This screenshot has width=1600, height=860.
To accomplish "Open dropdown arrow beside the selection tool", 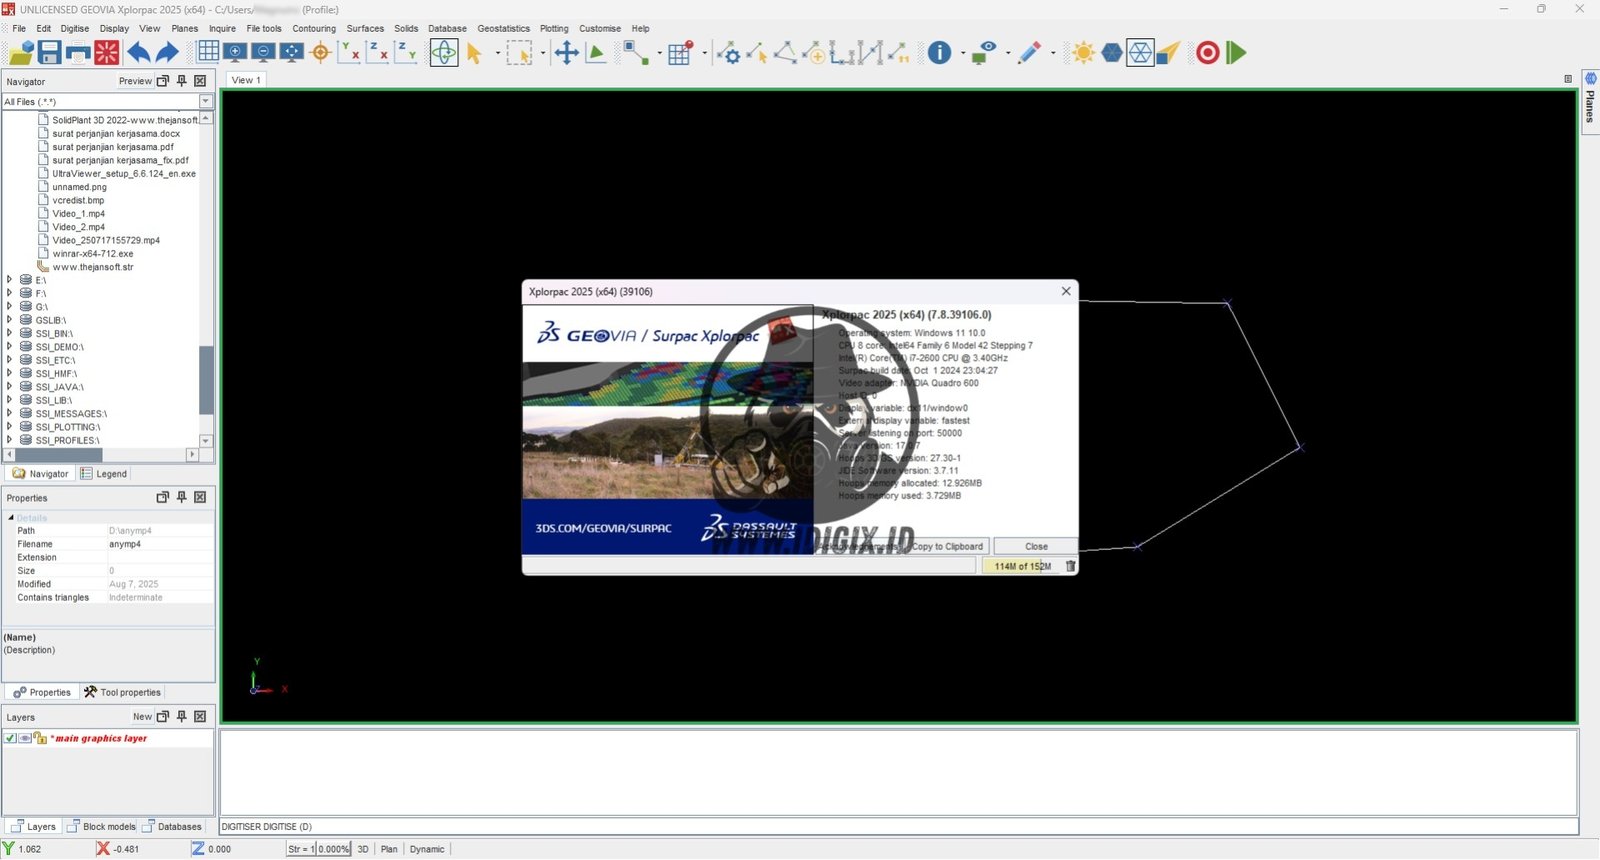I will (x=497, y=53).
